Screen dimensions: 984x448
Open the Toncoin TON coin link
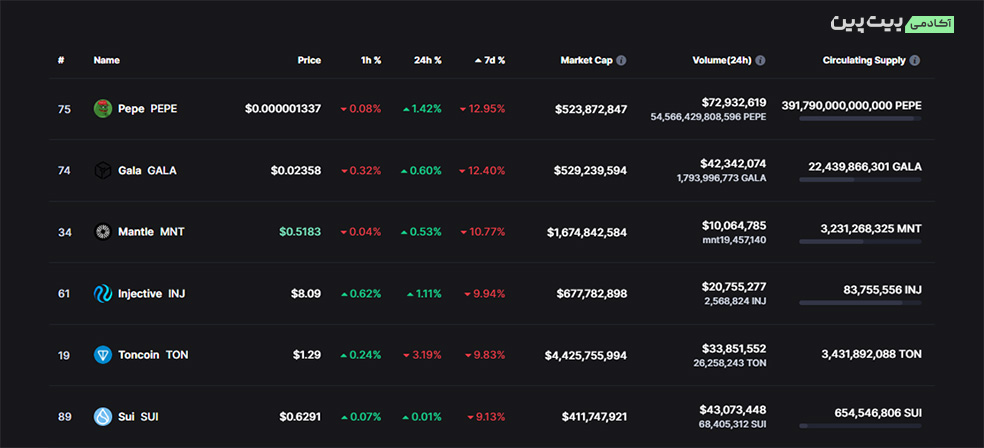(x=152, y=355)
